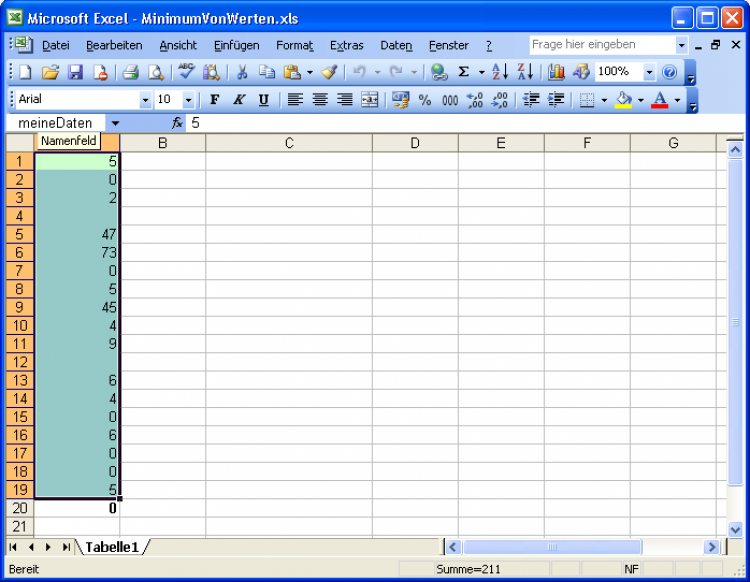Expand the meineDaten name box dropdown
This screenshot has width=750, height=582.
click(x=115, y=123)
